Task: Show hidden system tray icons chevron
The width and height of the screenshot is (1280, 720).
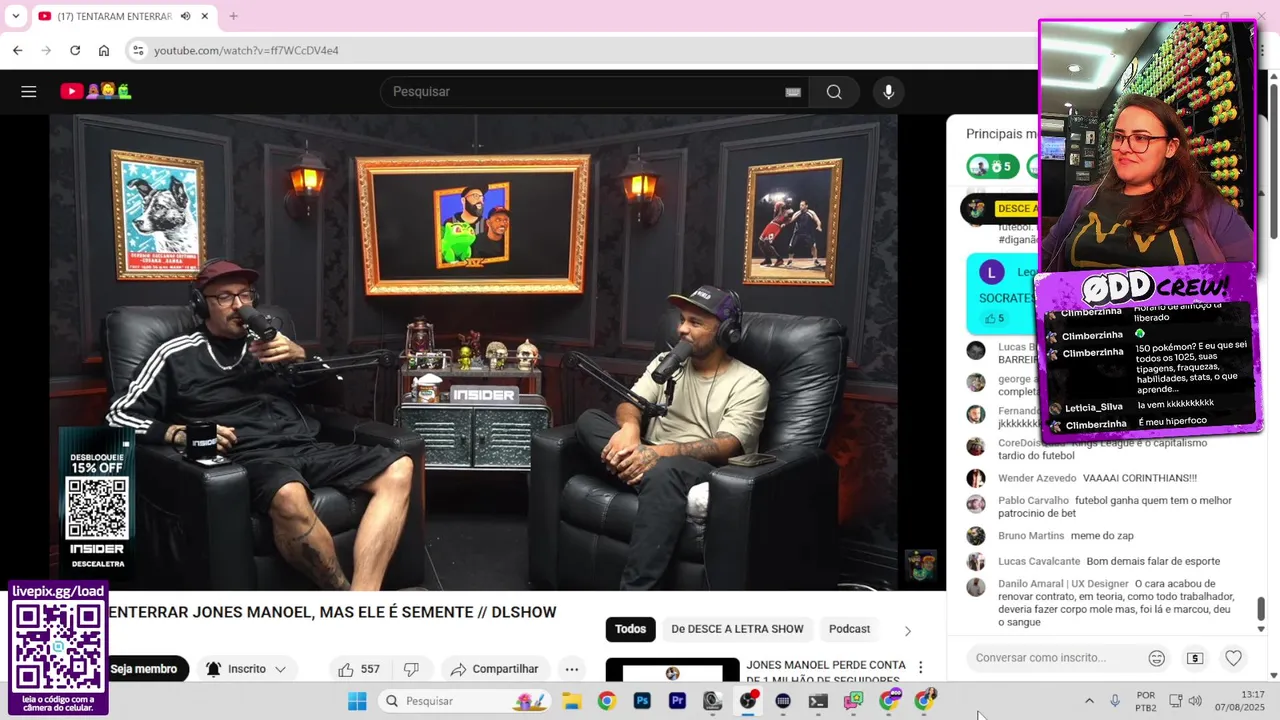Action: pyautogui.click(x=1089, y=701)
